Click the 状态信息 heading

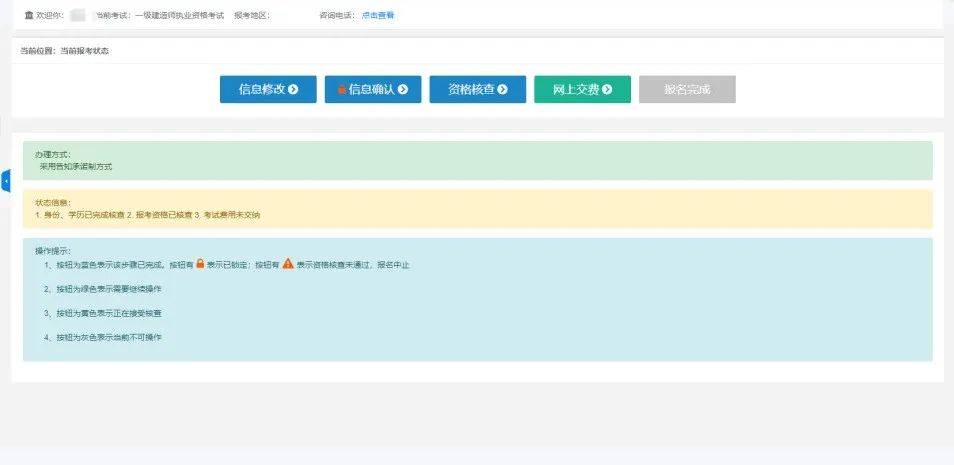[x=53, y=203]
